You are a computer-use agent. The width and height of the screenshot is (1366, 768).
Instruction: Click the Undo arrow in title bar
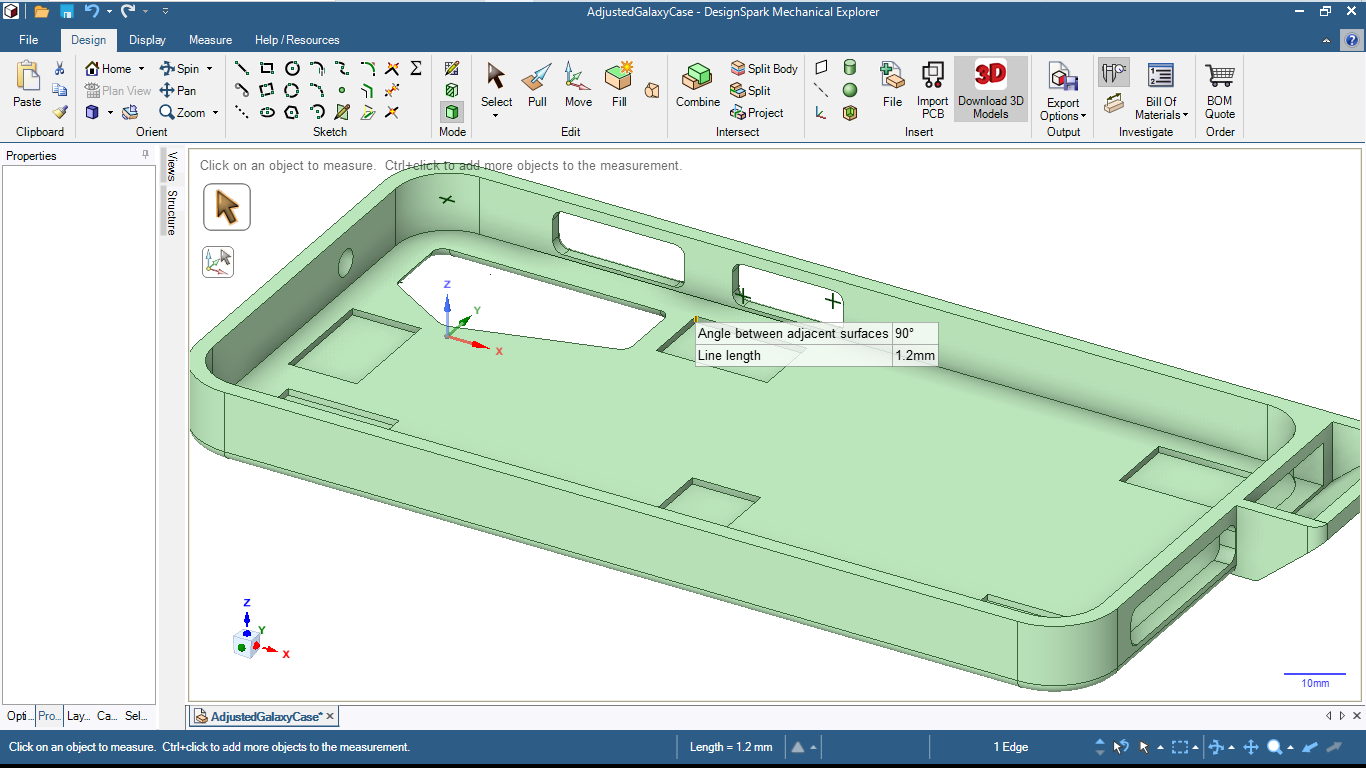92,12
